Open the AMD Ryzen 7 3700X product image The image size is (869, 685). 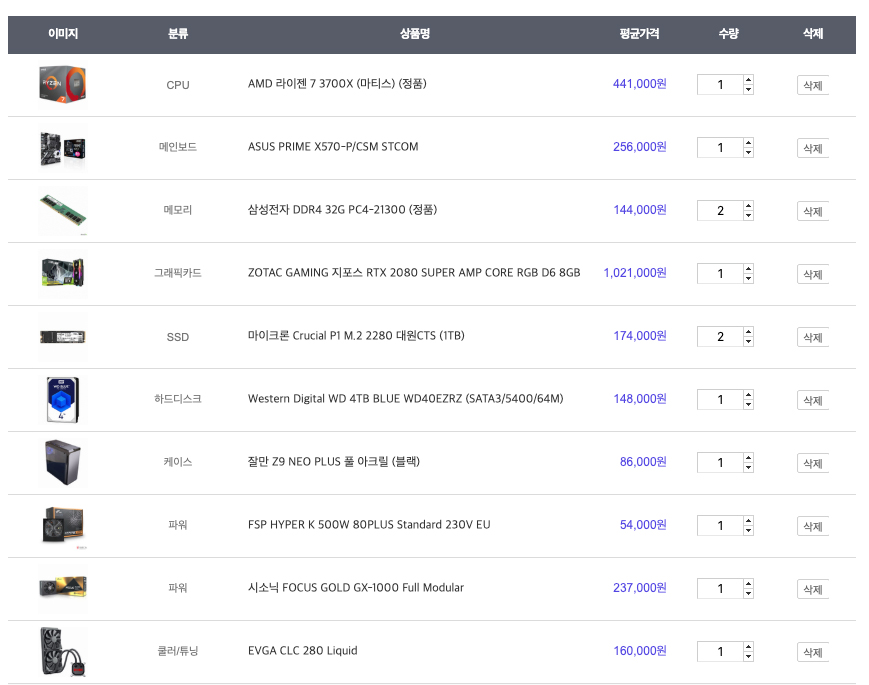[63, 85]
